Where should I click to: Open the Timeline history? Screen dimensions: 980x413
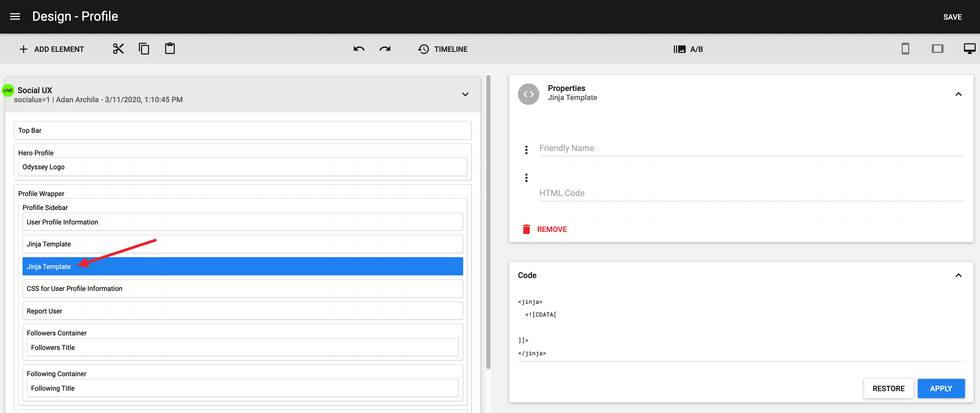tap(442, 49)
